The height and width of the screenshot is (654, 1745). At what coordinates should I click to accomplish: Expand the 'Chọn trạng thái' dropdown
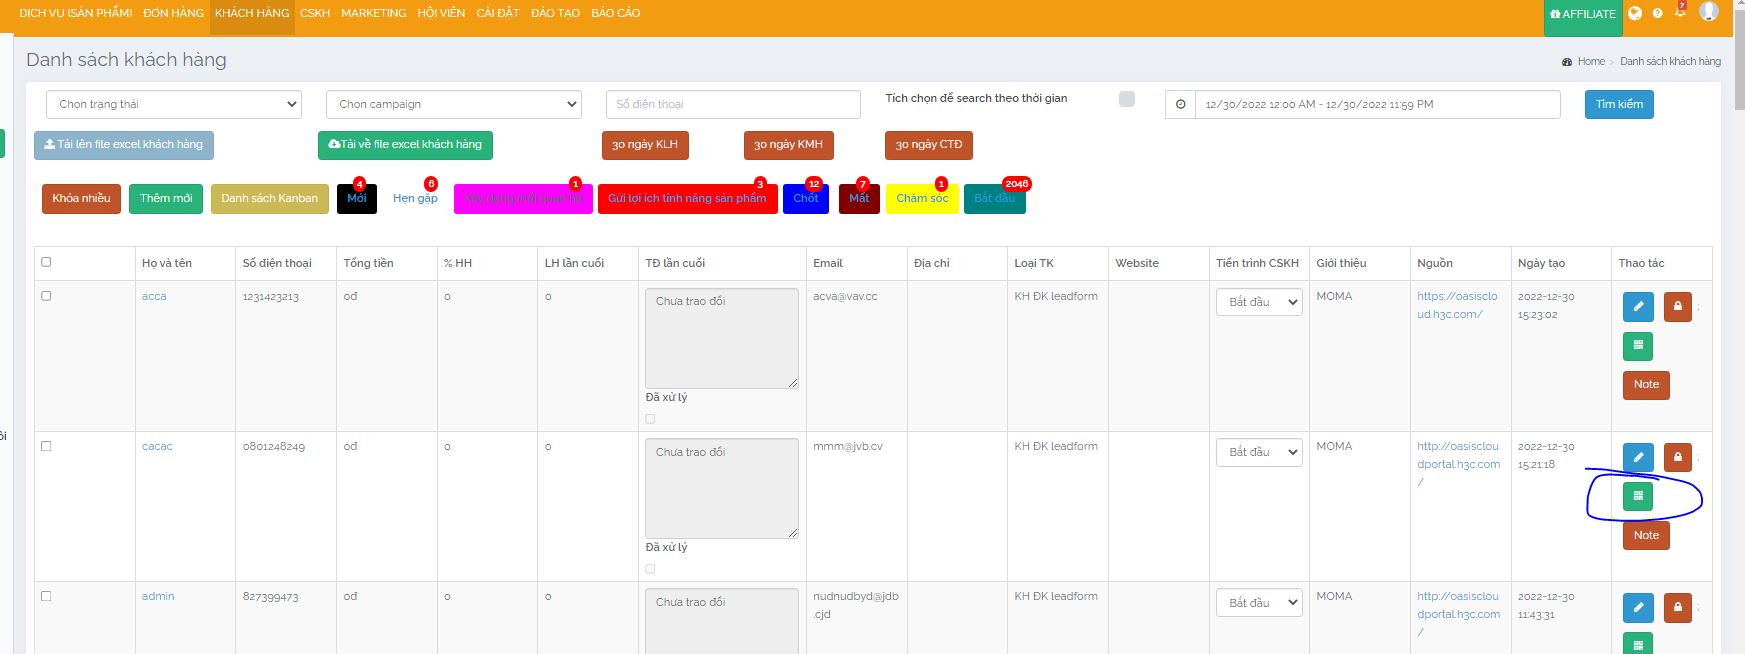pos(174,104)
